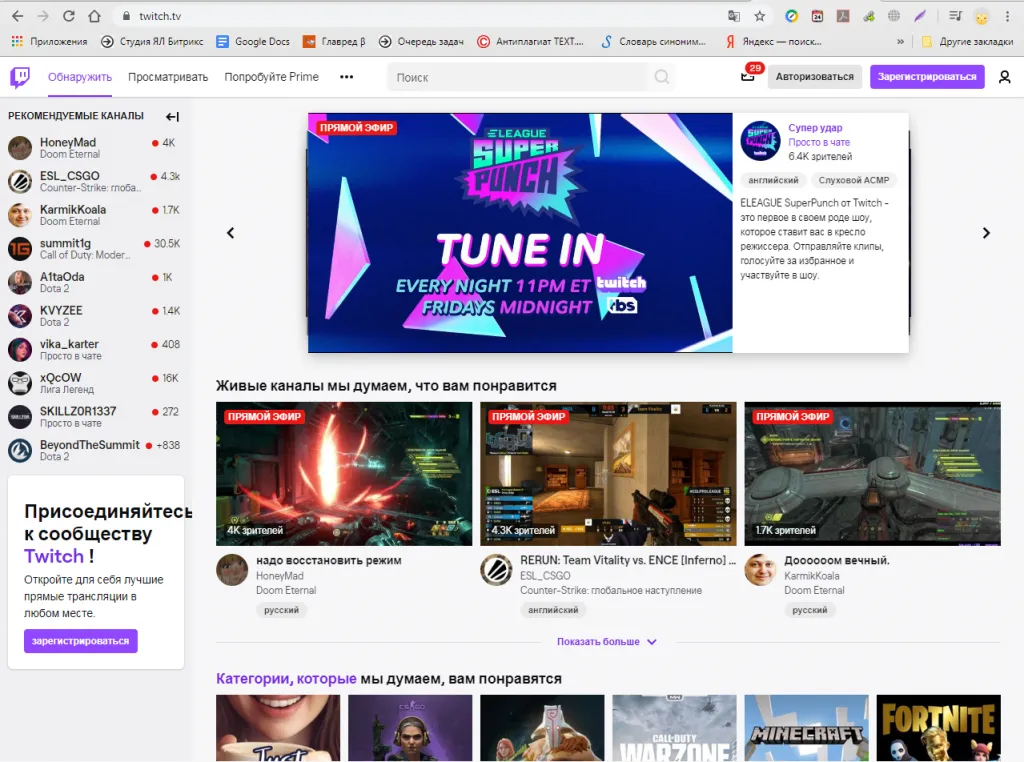
Task: Click the Категории, которые link
Action: (286, 678)
